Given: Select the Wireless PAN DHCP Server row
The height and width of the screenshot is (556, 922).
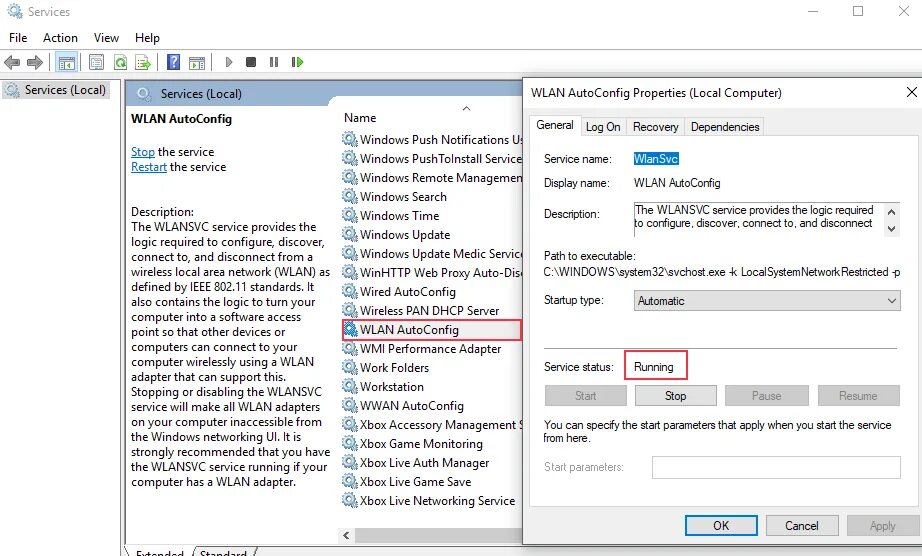Looking at the screenshot, I should click(x=432, y=310).
